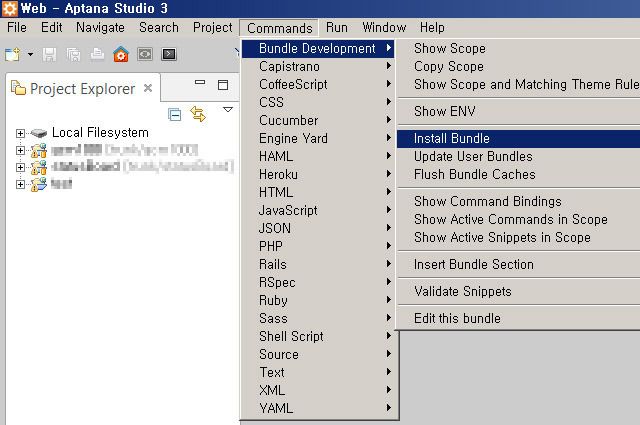Viewport: 640px width, 425px height.
Task: Choose Update User Bundles
Action: pos(519,156)
